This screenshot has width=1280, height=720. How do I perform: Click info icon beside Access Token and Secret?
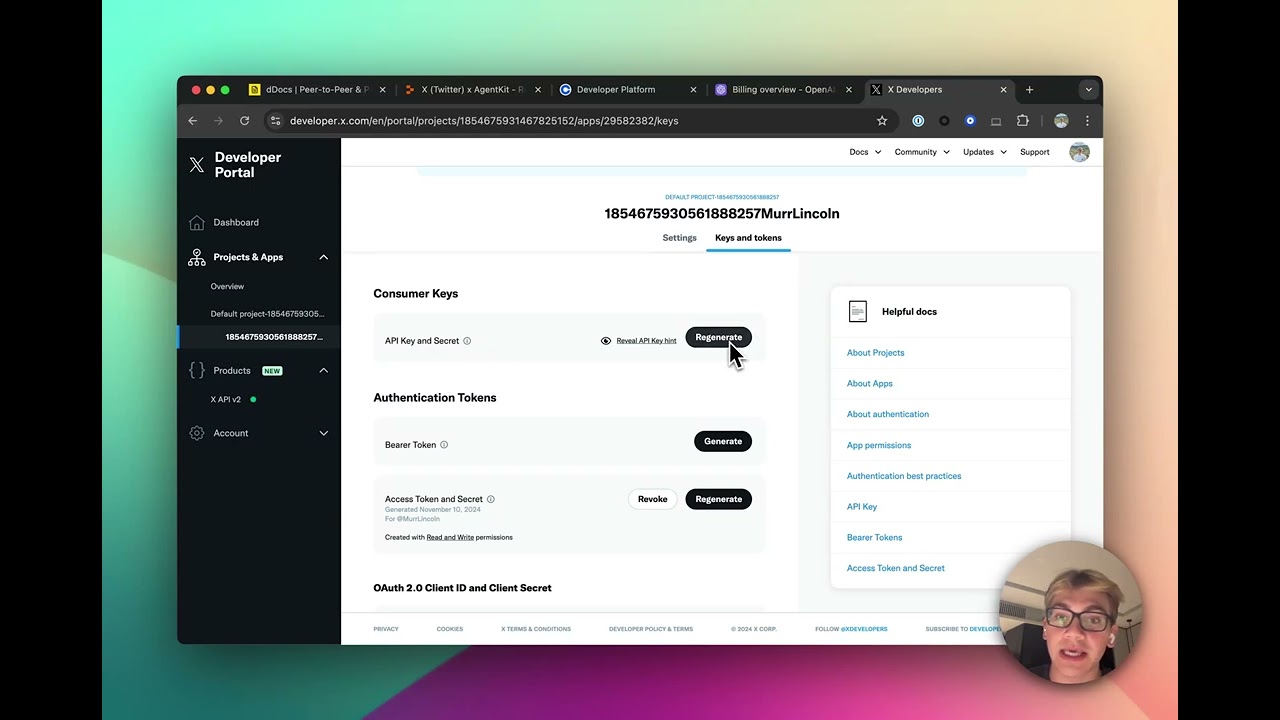tap(490, 499)
